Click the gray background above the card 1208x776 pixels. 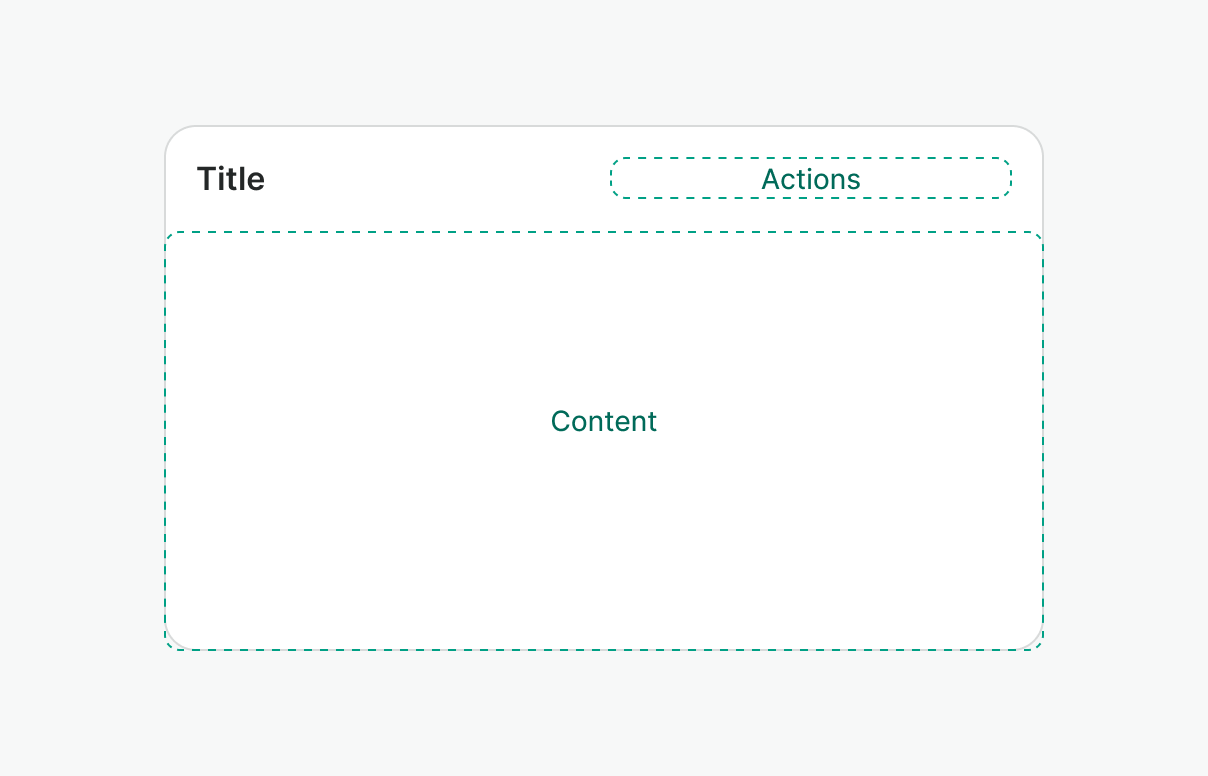(x=604, y=60)
